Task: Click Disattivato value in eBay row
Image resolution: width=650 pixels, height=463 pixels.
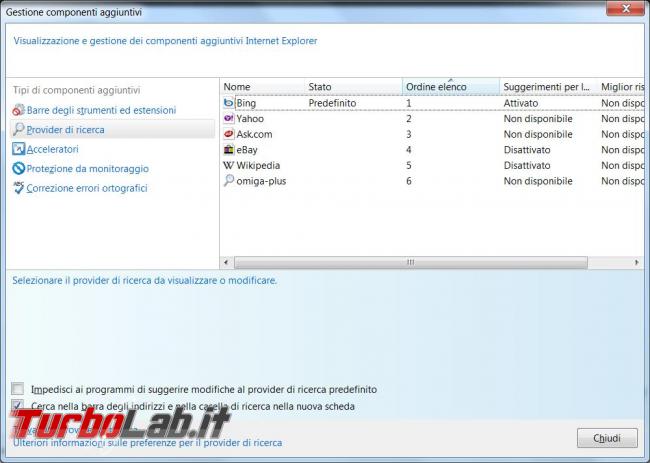Action: pos(527,150)
